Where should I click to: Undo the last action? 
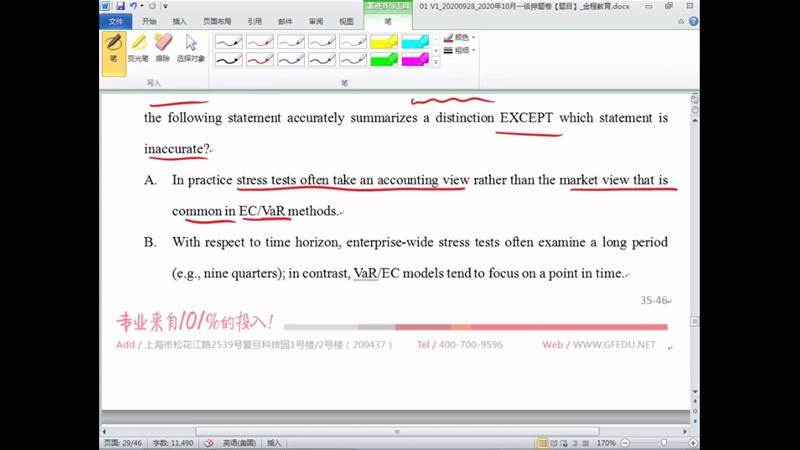point(133,6)
